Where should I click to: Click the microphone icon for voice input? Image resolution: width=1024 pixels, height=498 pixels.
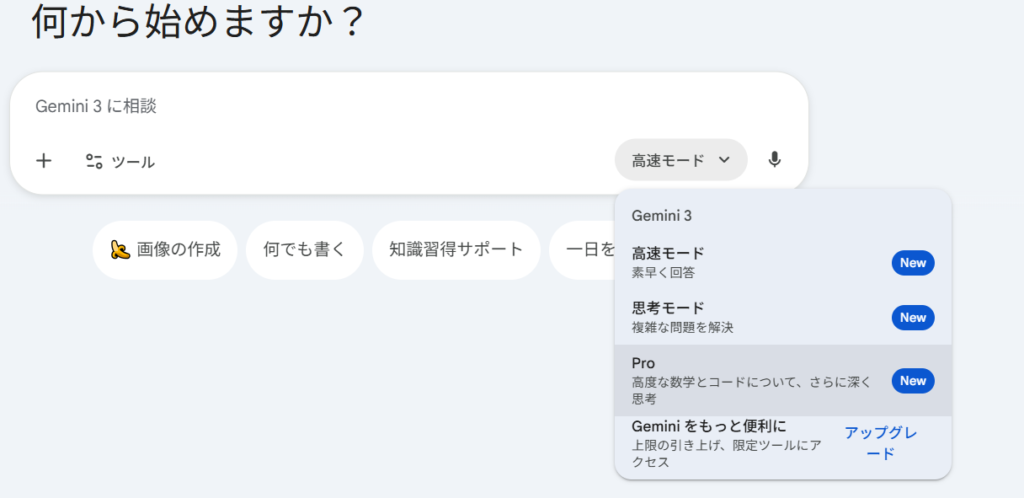tap(774, 160)
